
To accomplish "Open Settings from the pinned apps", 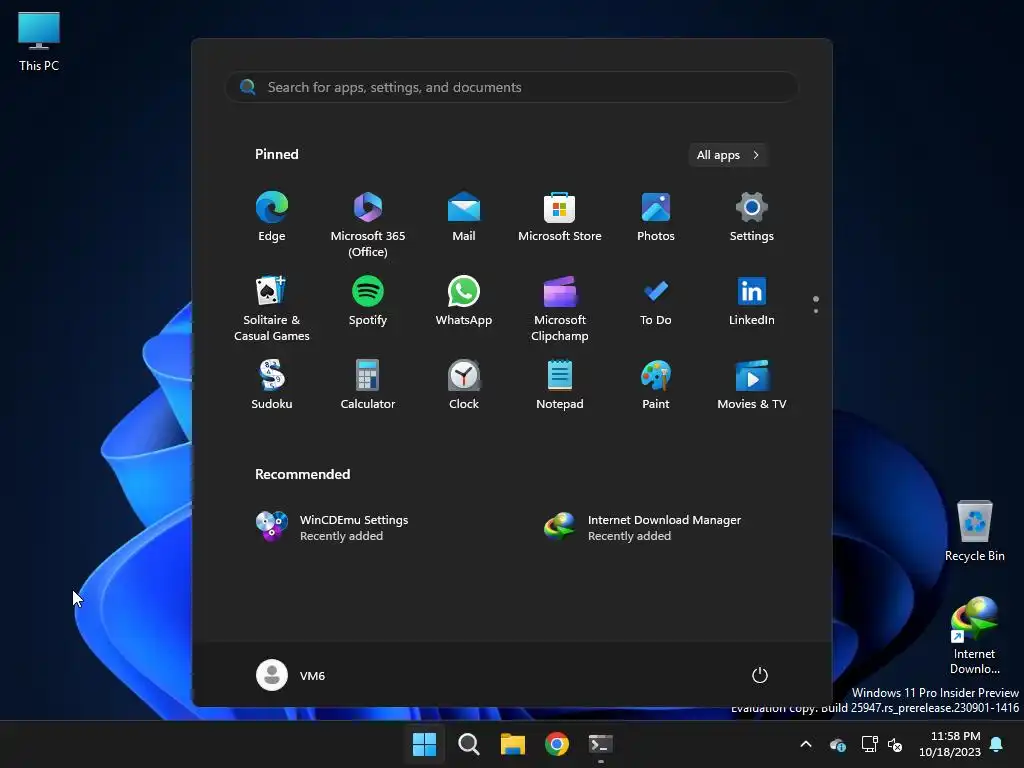I will click(752, 217).
